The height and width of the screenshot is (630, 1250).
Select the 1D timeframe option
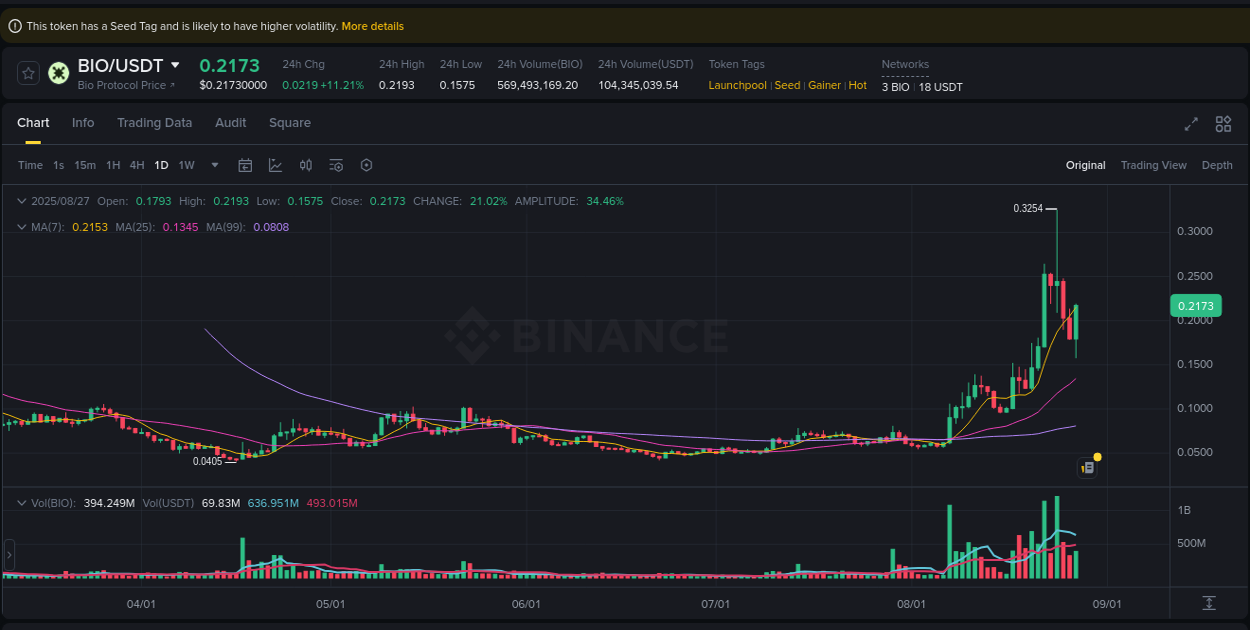pos(161,165)
